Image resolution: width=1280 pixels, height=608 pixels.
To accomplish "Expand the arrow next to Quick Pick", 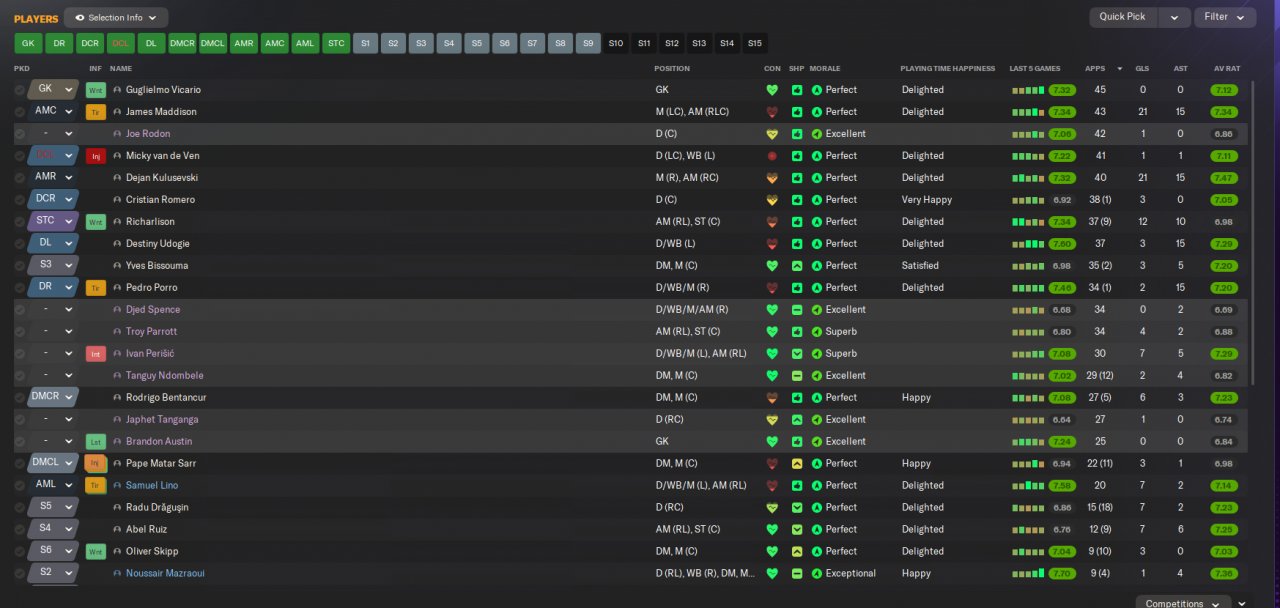I will [1175, 17].
